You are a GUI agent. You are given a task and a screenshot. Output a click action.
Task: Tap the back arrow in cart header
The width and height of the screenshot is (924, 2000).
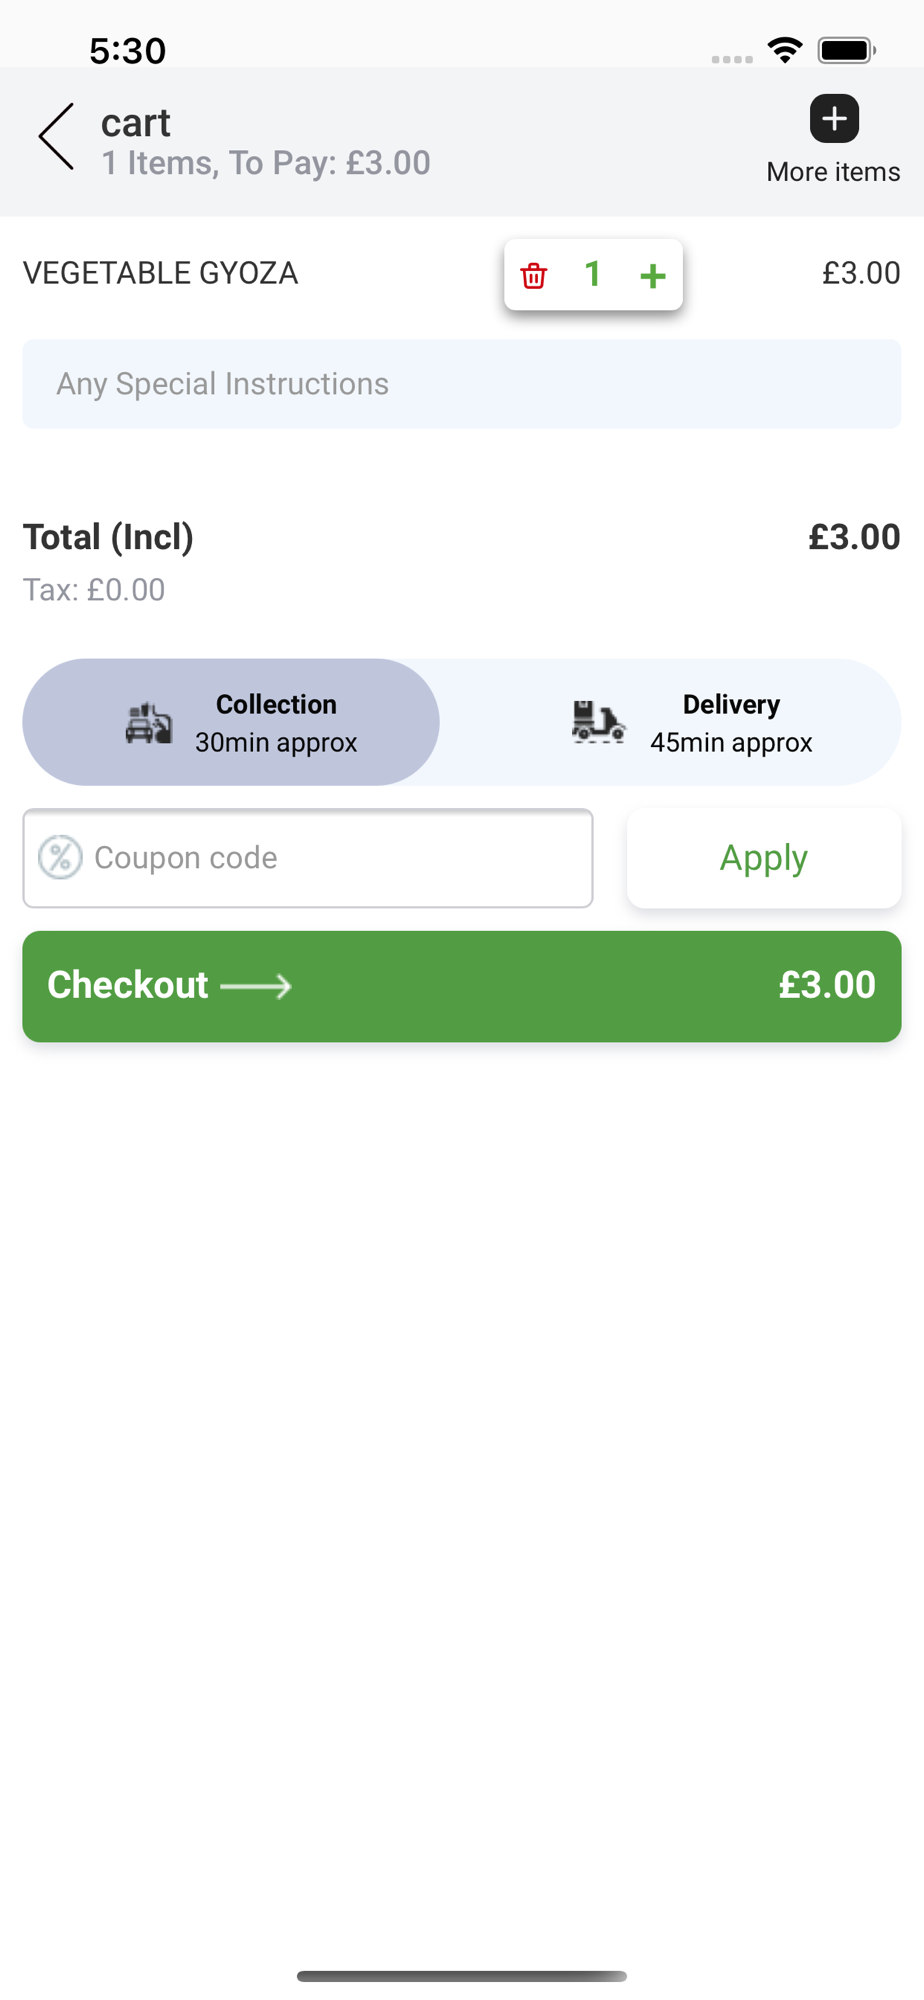click(56, 137)
